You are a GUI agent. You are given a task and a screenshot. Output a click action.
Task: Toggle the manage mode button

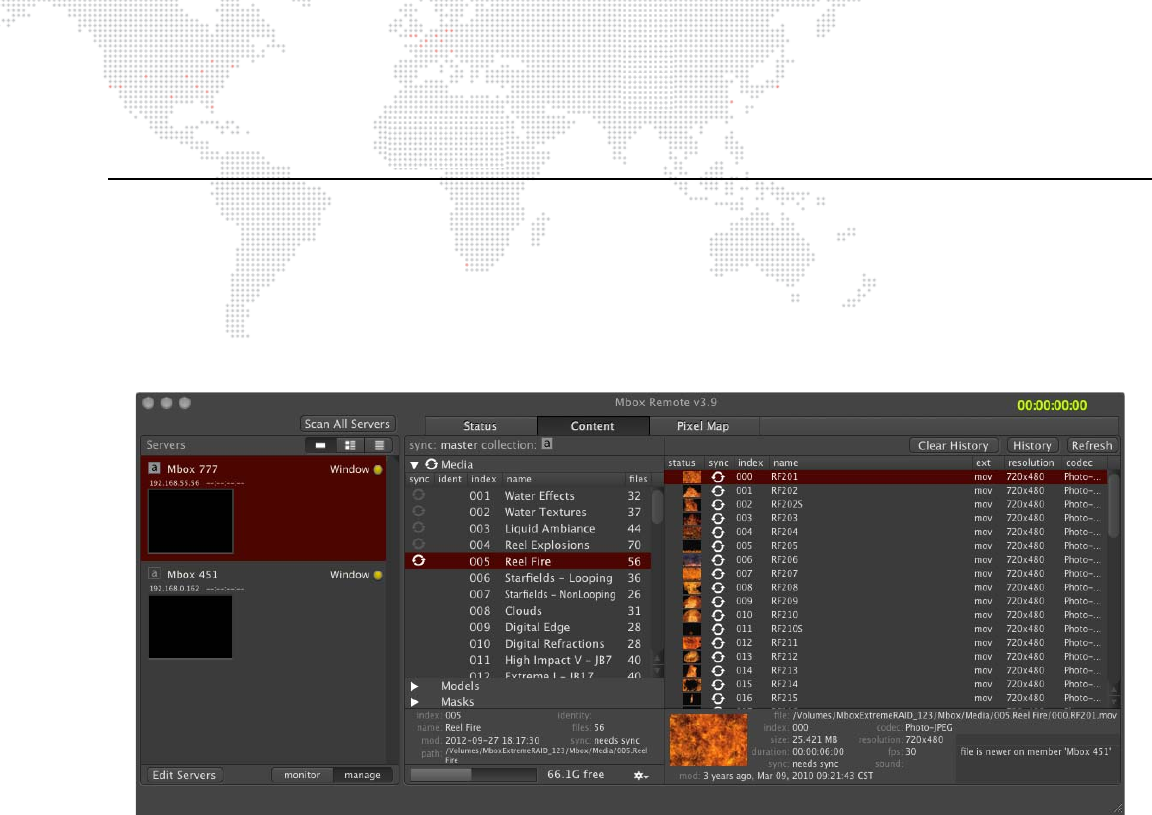(361, 775)
